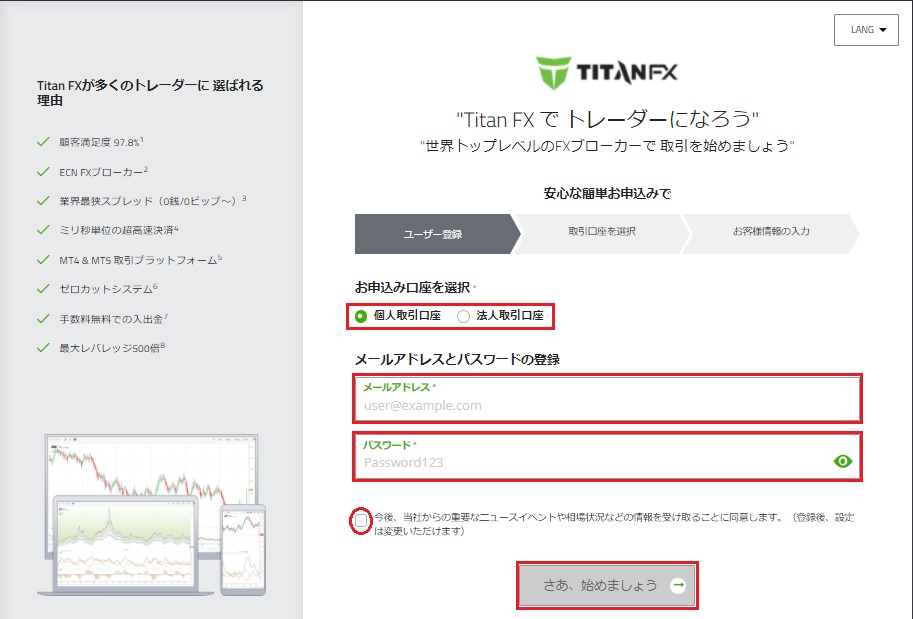Click the お申込み口座を選択 label
913x619 pixels.
pos(412,288)
